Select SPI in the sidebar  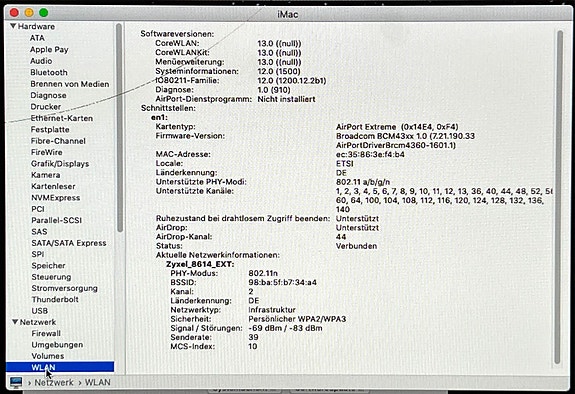[x=38, y=254]
